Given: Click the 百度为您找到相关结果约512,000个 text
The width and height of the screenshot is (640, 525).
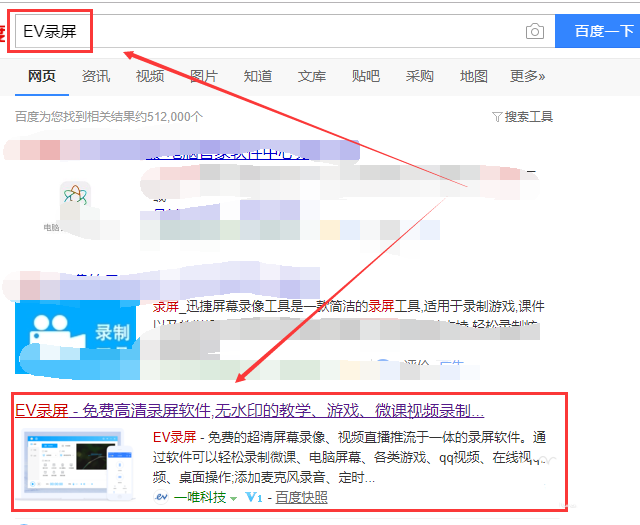Looking at the screenshot, I should pos(109,117).
